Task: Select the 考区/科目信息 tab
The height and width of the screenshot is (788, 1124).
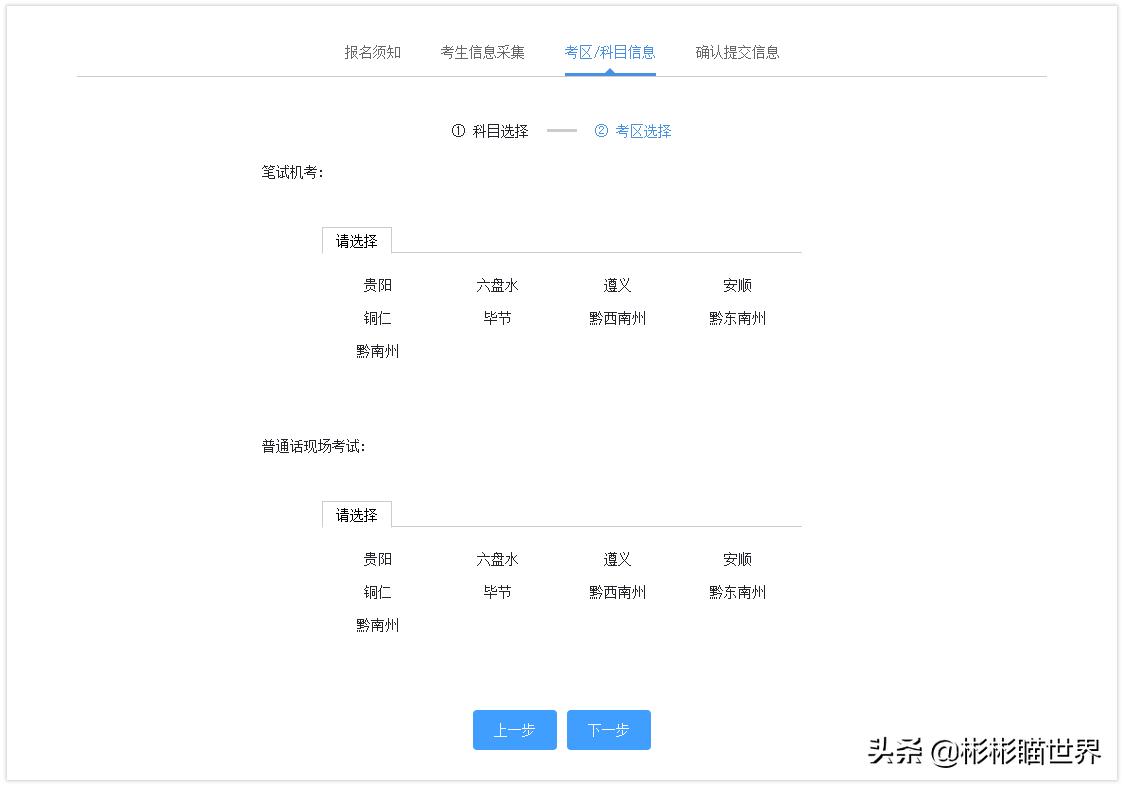Action: point(609,52)
